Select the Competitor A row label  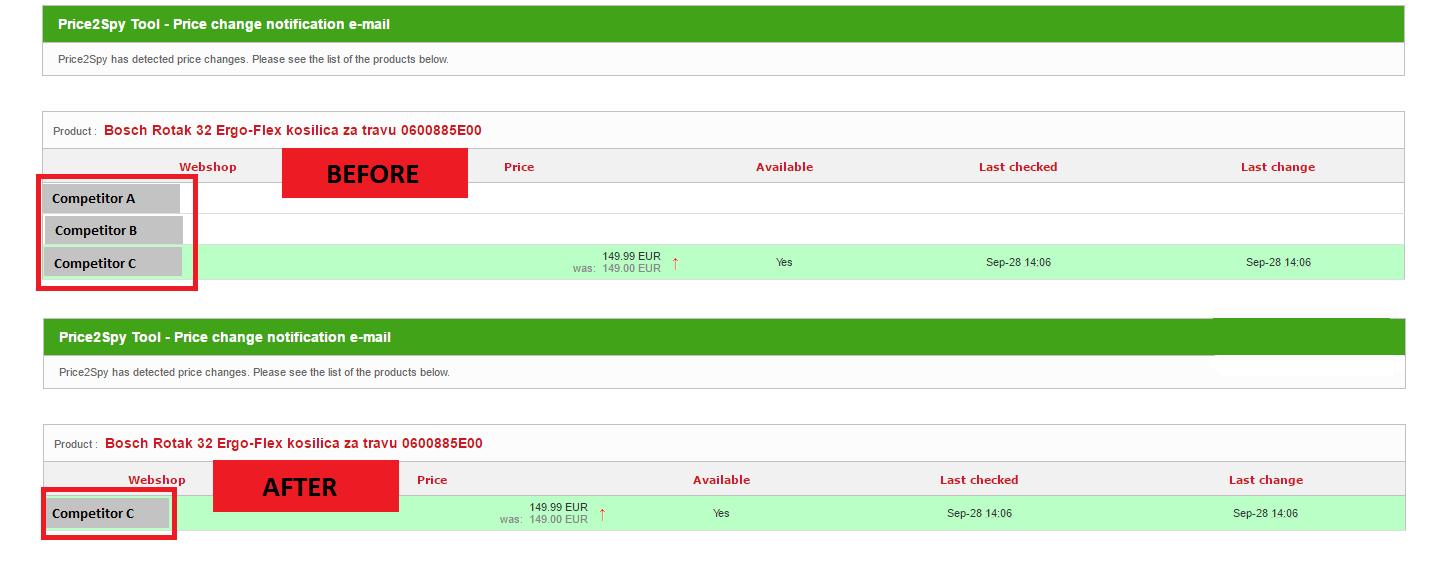(x=111, y=198)
